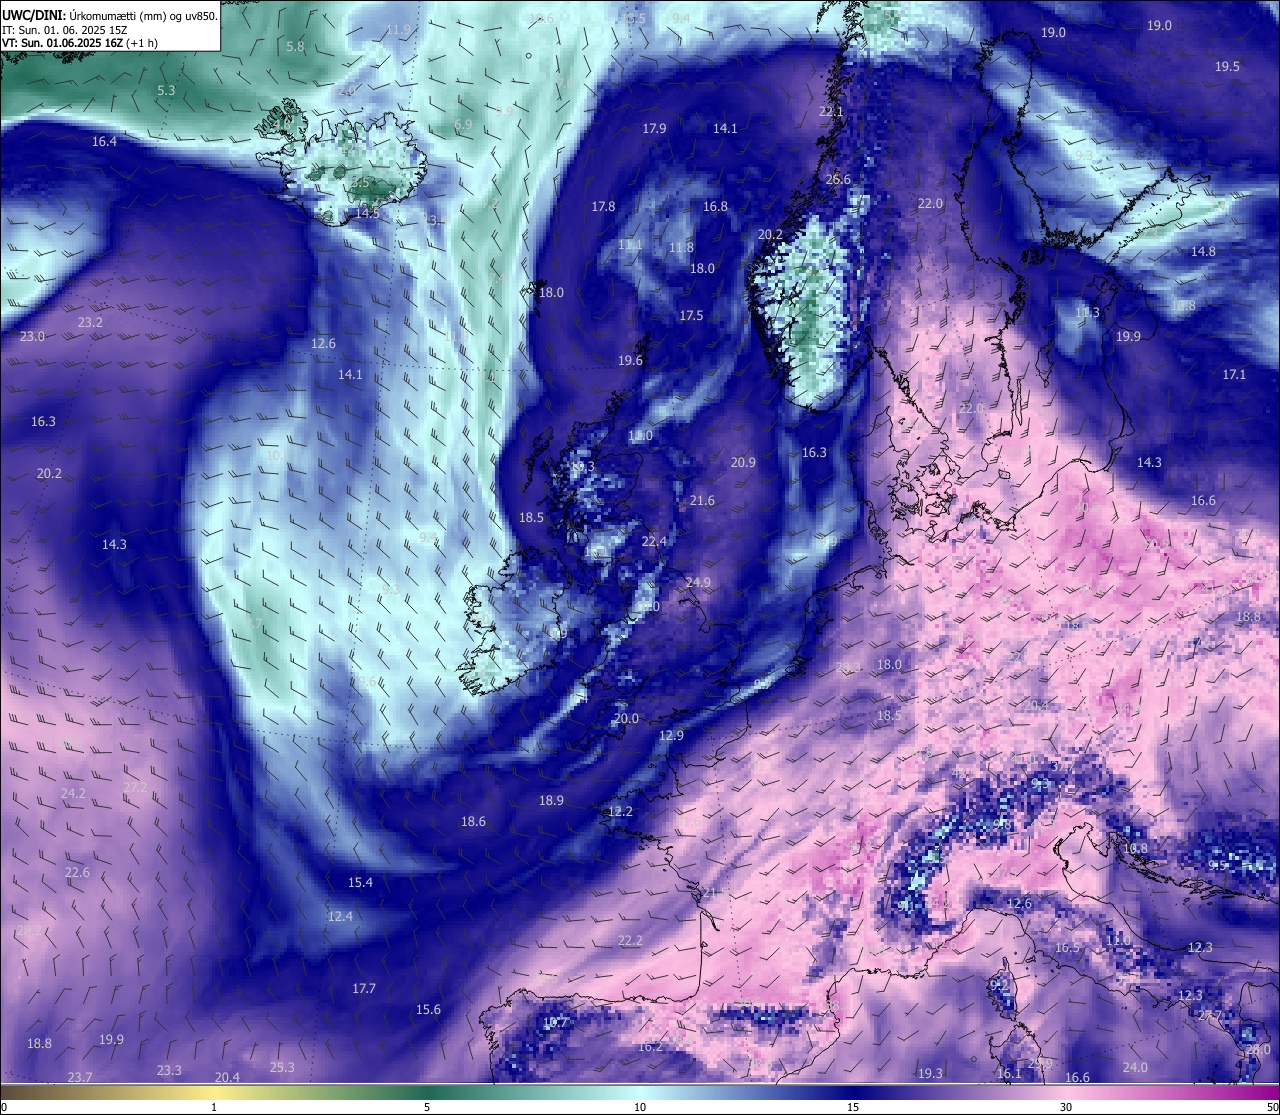1280x1115 pixels.
Task: Select the 22.1 value over Norway
Action: (831, 112)
